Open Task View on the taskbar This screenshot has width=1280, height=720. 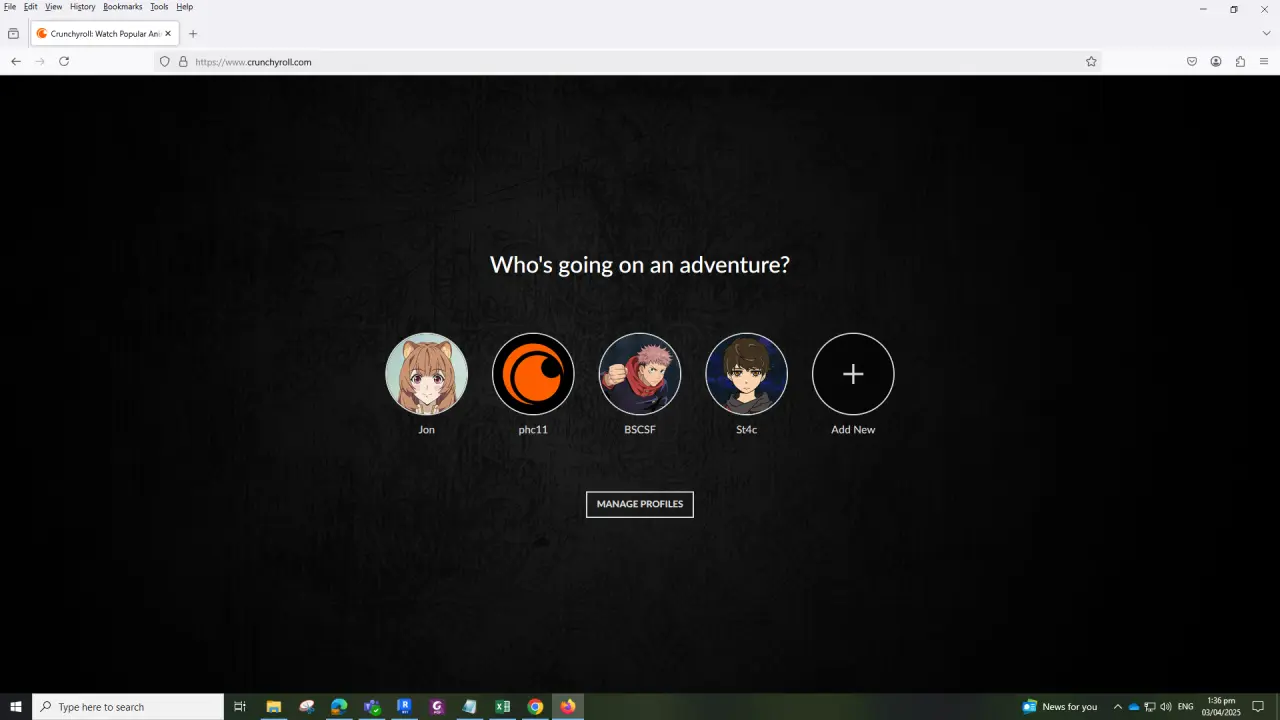pyautogui.click(x=240, y=707)
